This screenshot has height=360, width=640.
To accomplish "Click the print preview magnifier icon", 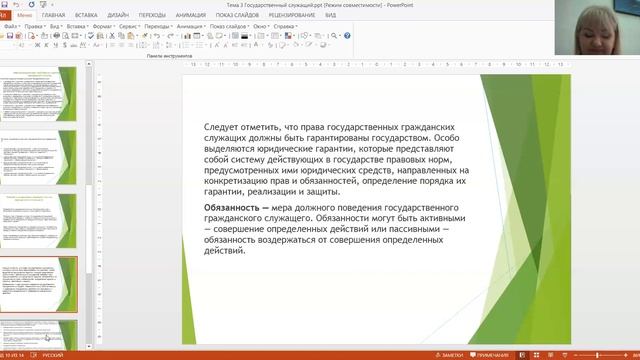I will [66, 36].
